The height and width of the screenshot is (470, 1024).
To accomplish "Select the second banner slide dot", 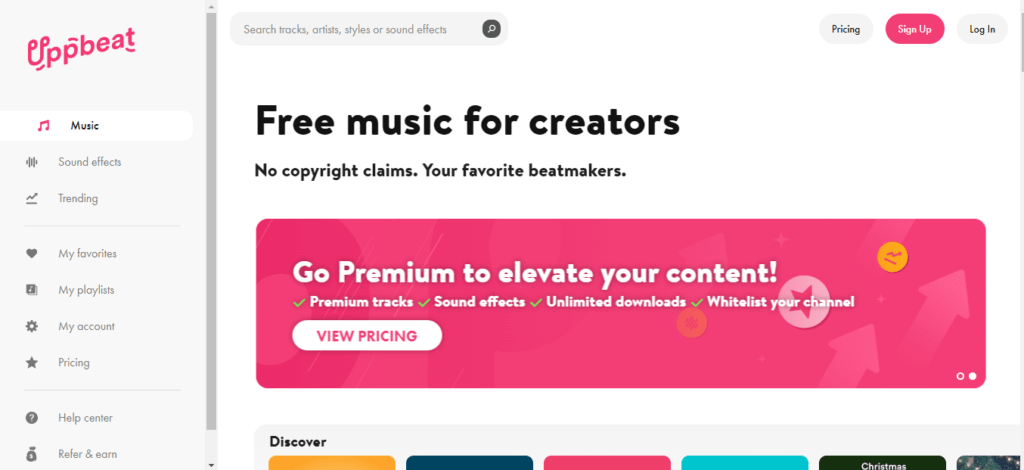I will [x=972, y=376].
